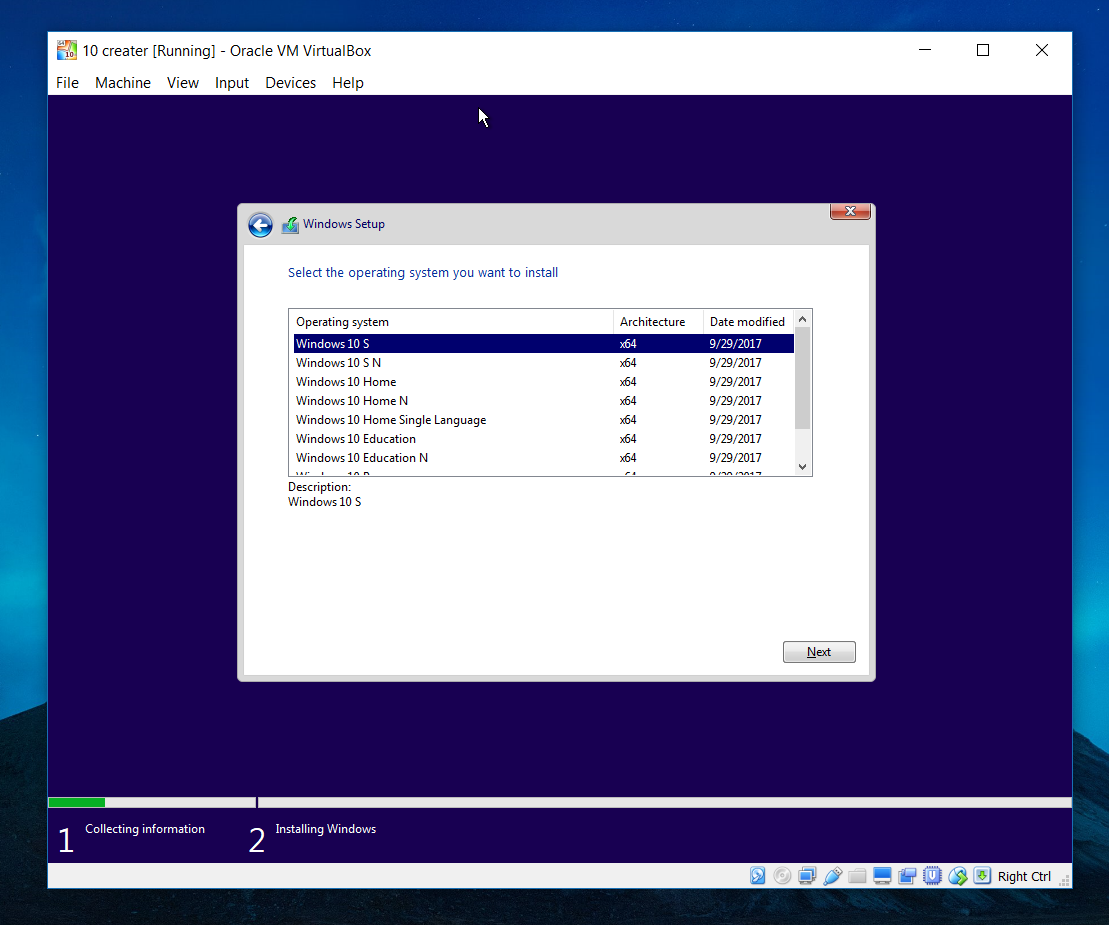Screen dimensions: 1109x925
Task: Click the list scroll up arrow
Action: click(802, 320)
